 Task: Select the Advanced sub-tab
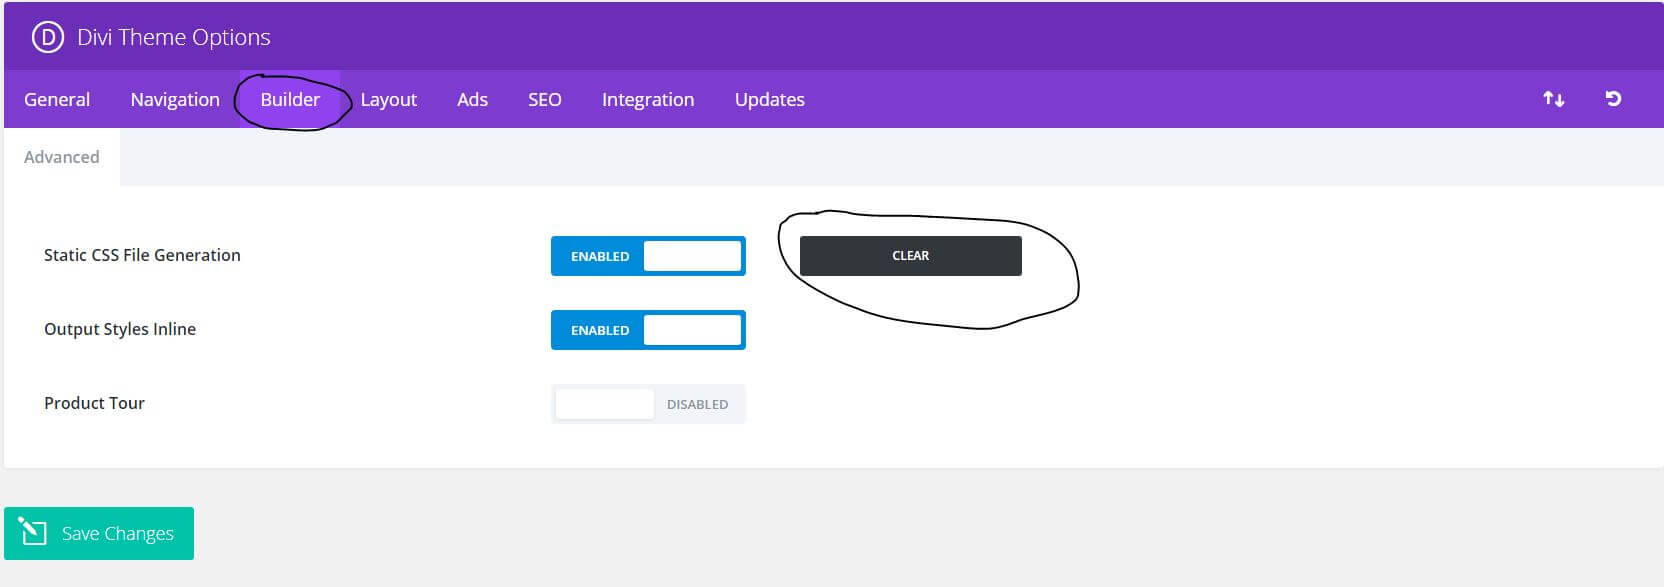62,157
